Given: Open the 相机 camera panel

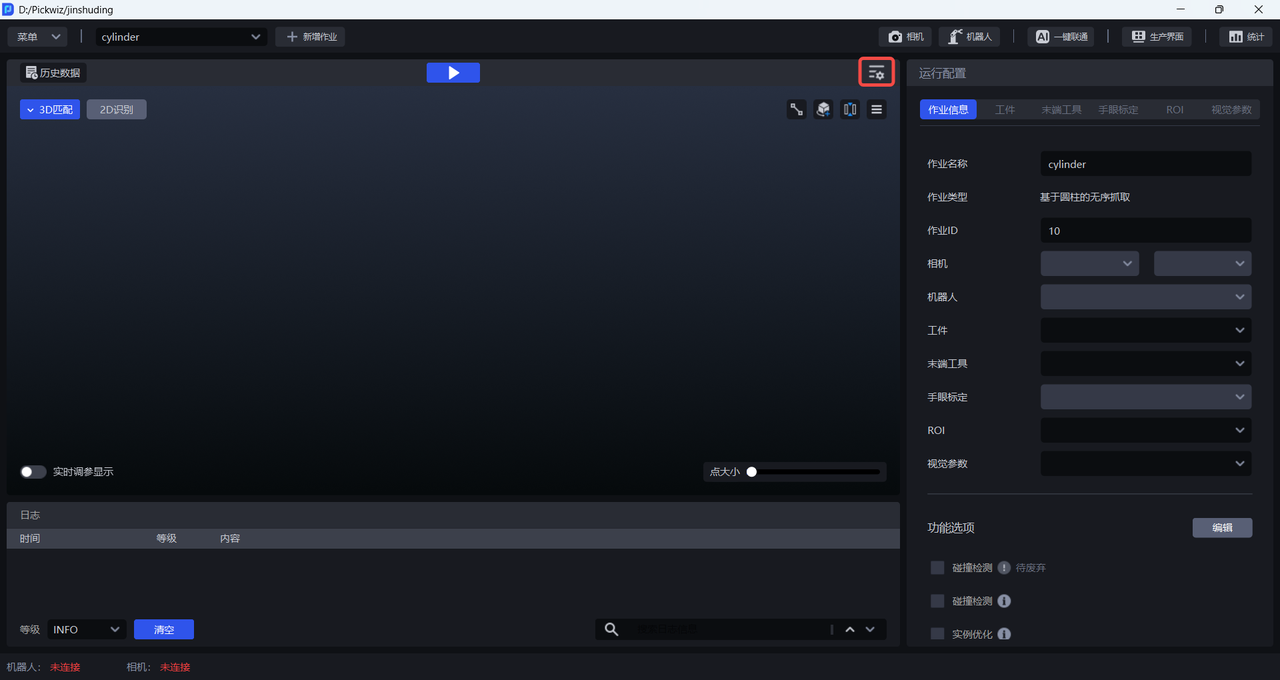Looking at the screenshot, I should pyautogui.click(x=905, y=37).
